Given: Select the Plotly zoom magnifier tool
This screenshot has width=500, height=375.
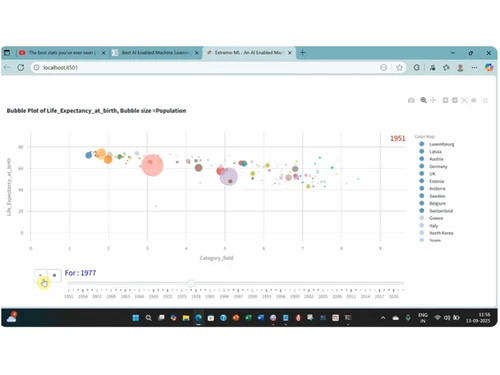Looking at the screenshot, I should (x=423, y=100).
